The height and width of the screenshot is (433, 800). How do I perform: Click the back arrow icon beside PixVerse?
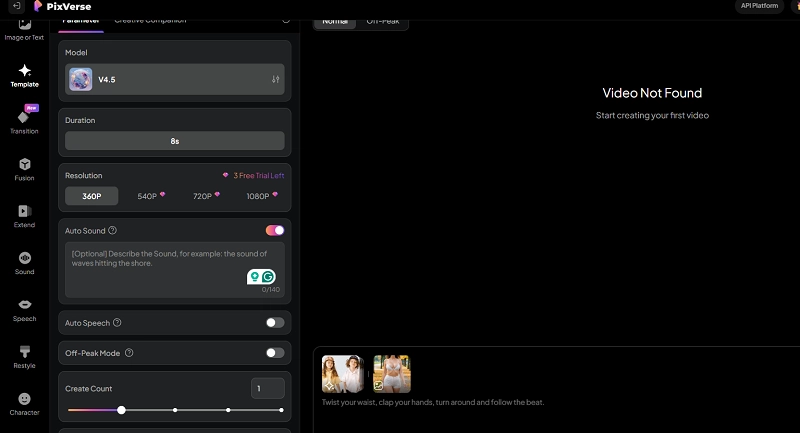click(x=16, y=6)
